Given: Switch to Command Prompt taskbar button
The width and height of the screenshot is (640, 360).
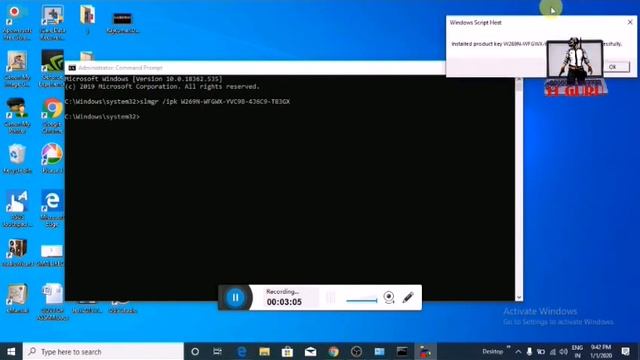Looking at the screenshot, I should (402, 351).
